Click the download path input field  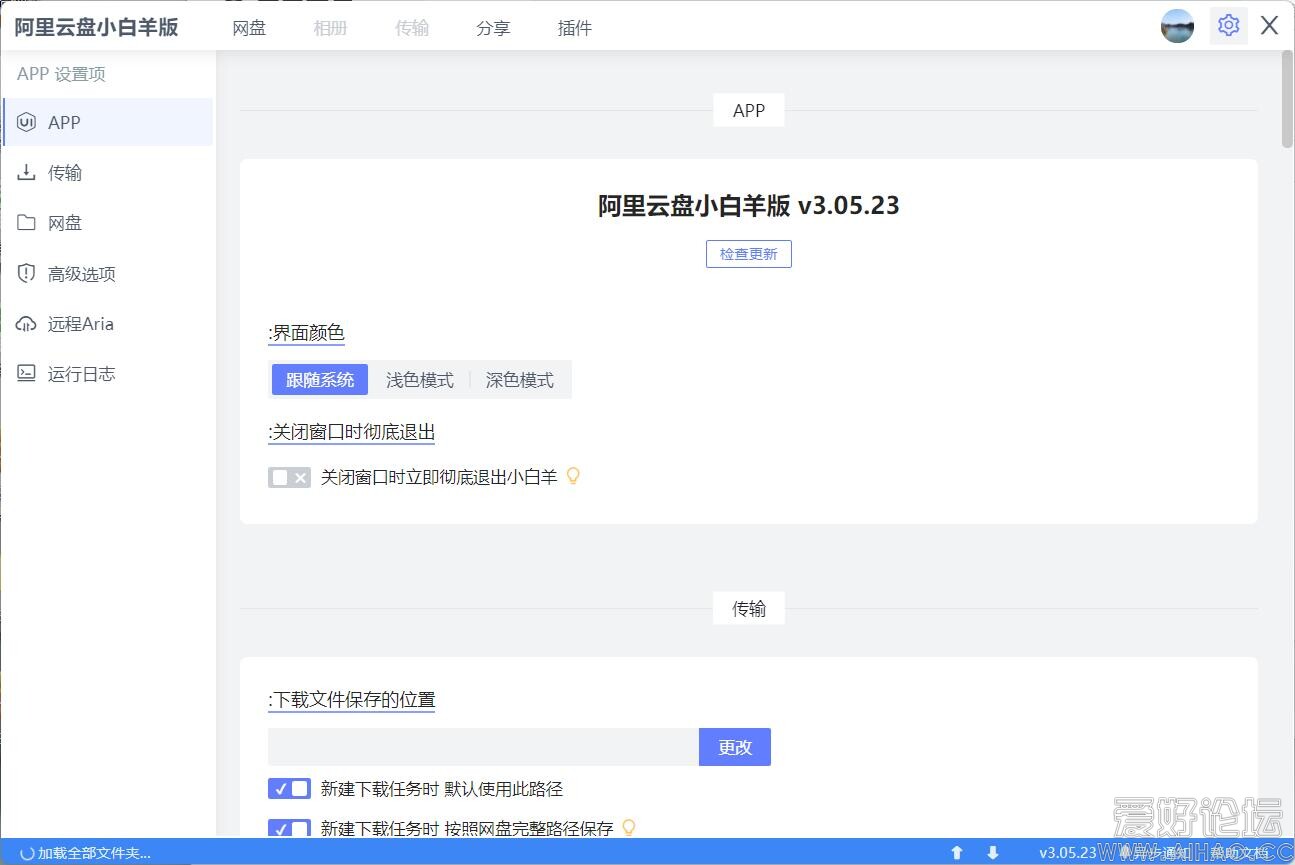(483, 747)
